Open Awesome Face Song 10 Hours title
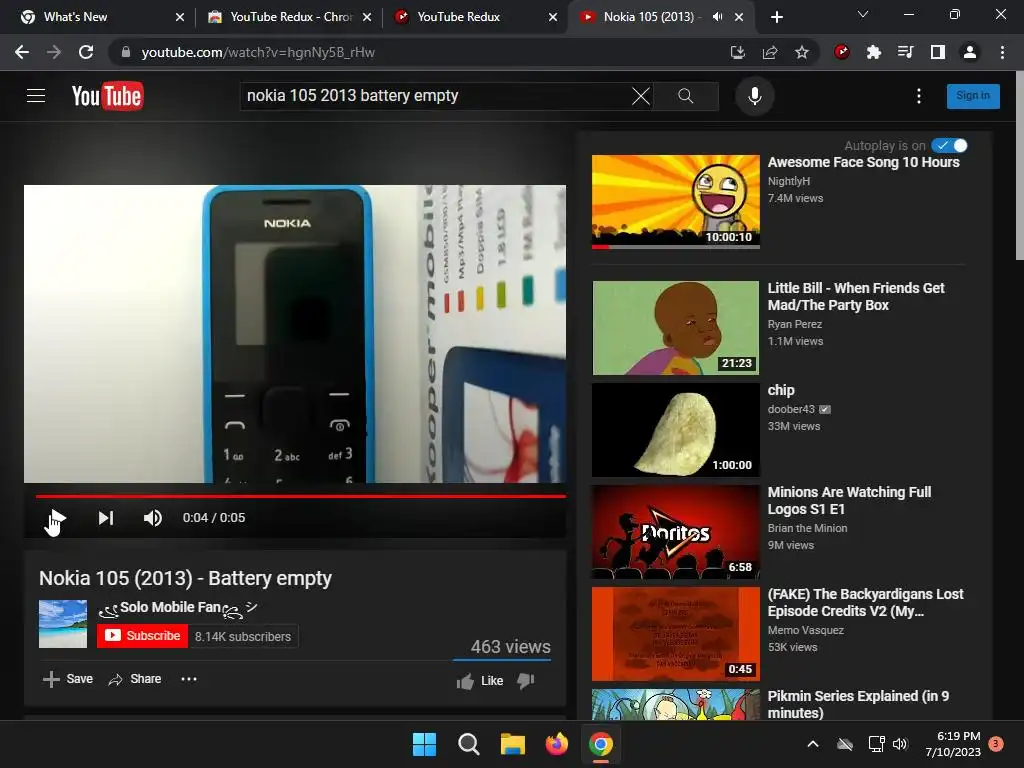 (x=863, y=163)
